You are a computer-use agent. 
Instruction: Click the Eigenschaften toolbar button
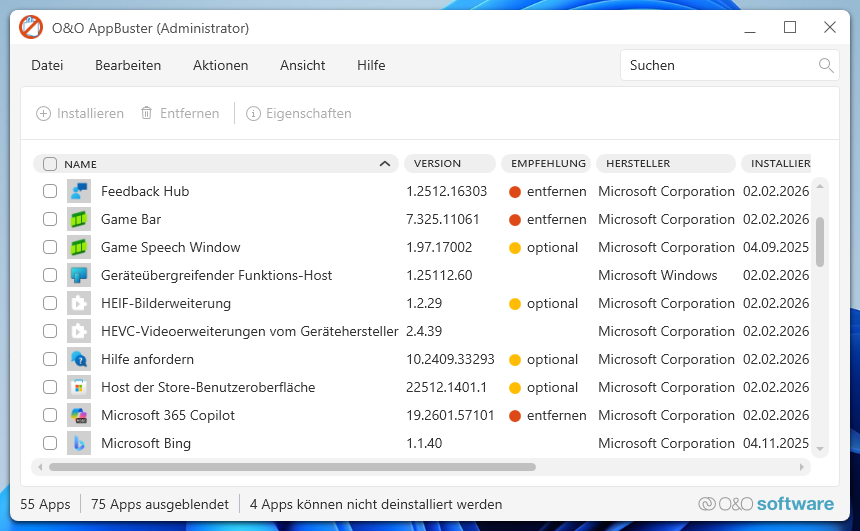[x=299, y=114]
